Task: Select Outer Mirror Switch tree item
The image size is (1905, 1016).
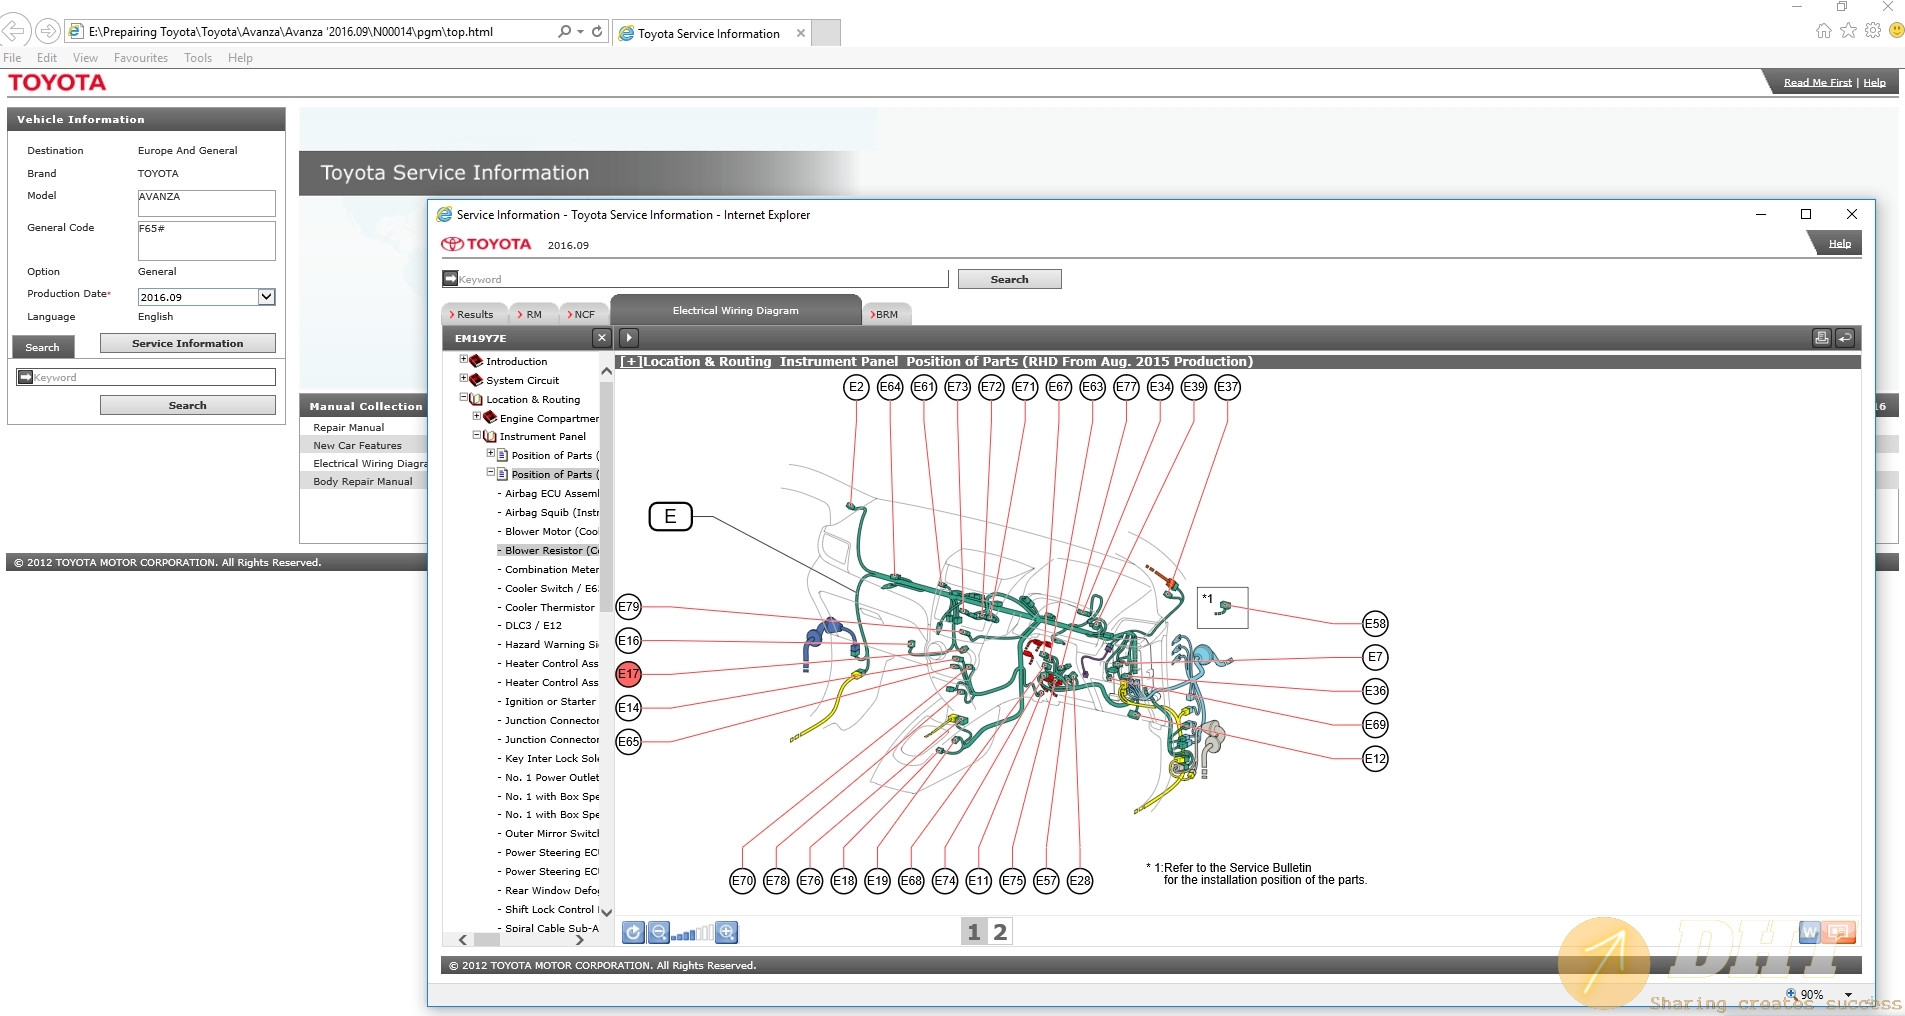Action: [x=551, y=833]
